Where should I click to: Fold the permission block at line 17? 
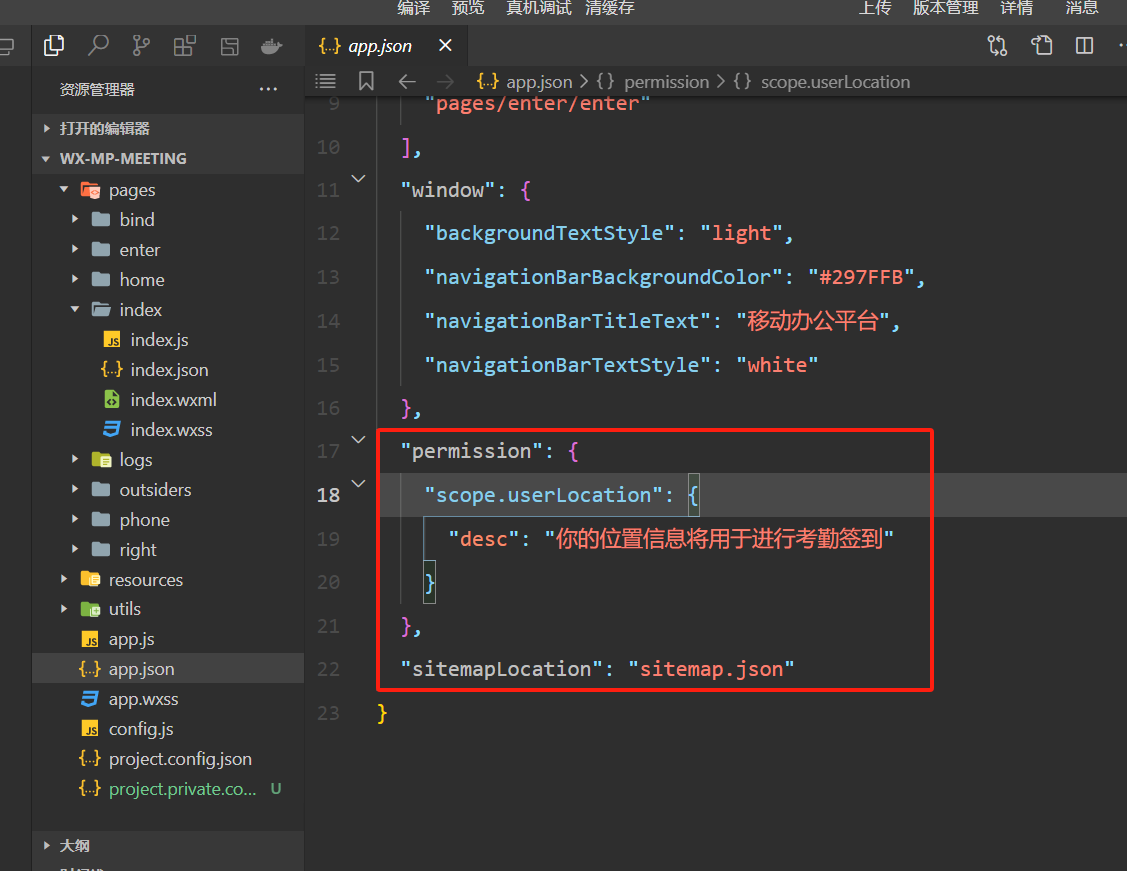(x=358, y=438)
